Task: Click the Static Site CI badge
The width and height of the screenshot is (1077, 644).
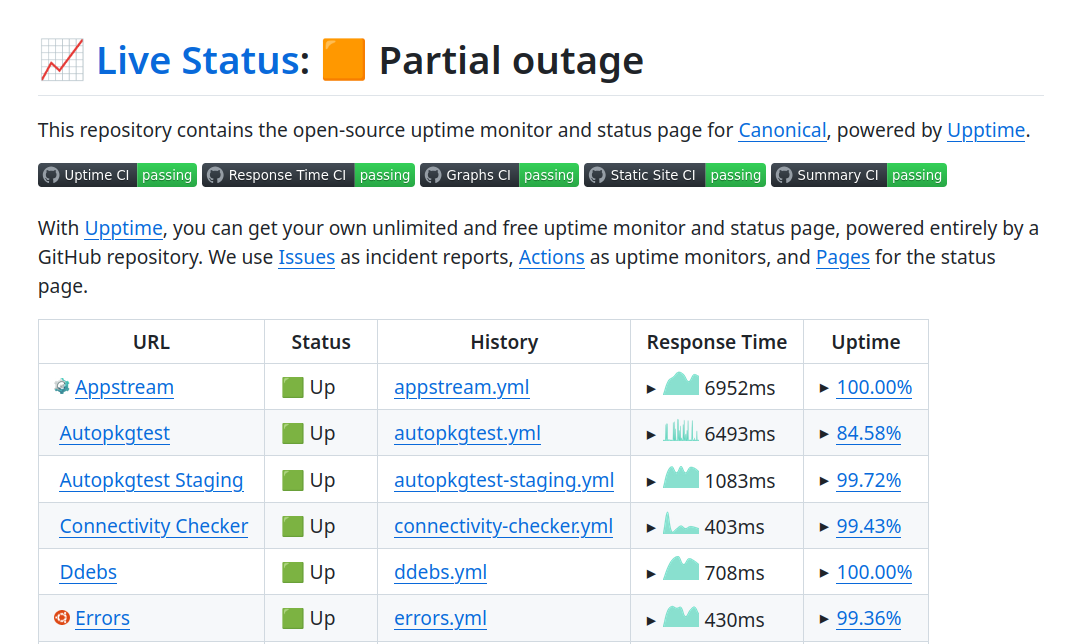Action: click(x=674, y=175)
